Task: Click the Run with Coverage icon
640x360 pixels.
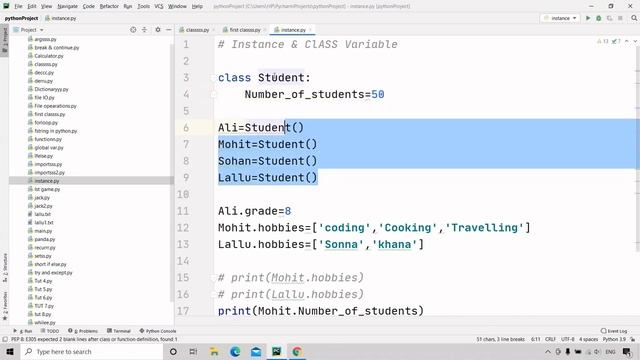Action: (609, 18)
